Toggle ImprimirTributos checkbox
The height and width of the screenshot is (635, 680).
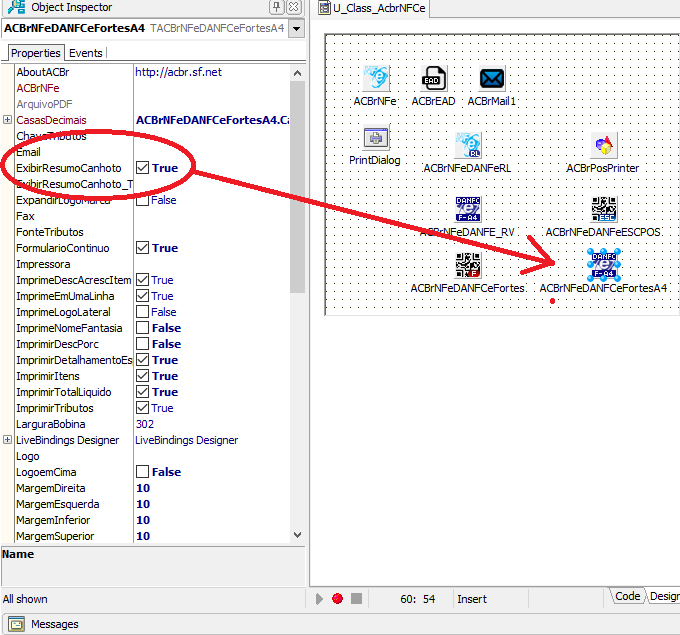142,408
